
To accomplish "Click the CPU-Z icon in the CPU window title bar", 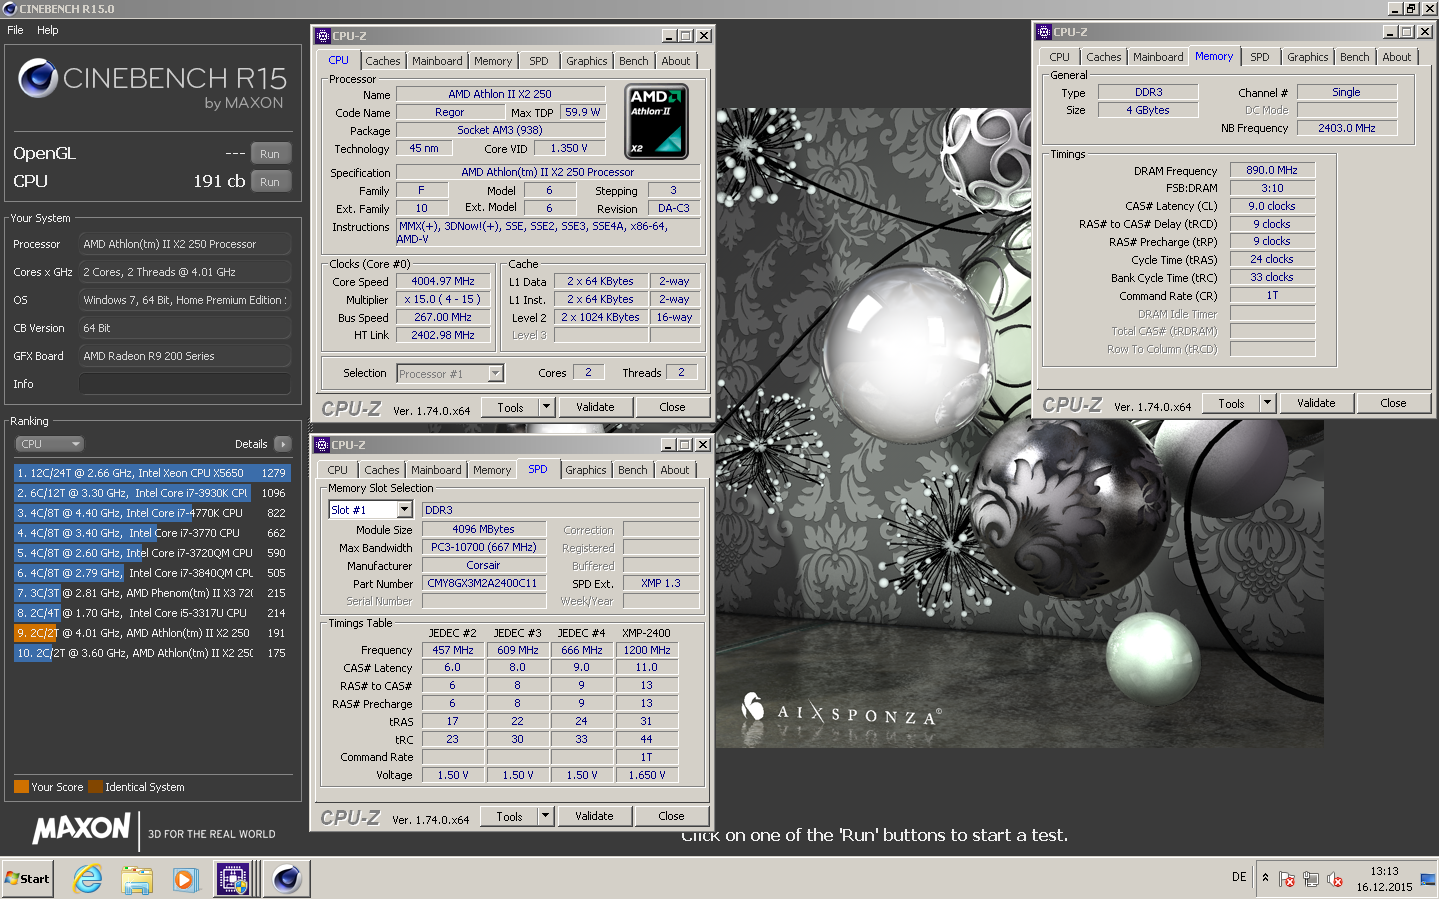I will (322, 36).
